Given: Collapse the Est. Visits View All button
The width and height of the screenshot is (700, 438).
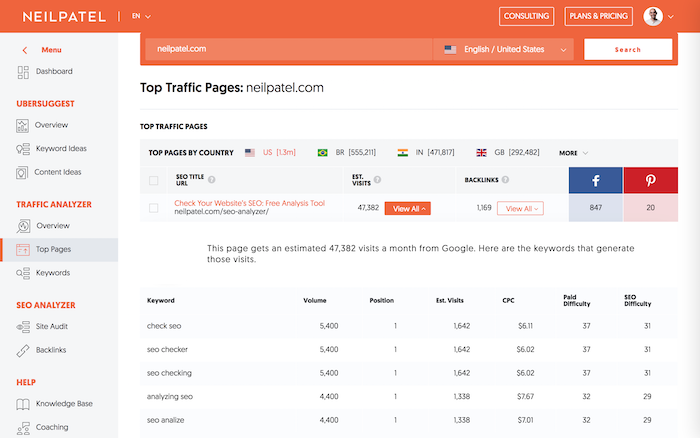Looking at the screenshot, I should tap(408, 209).
